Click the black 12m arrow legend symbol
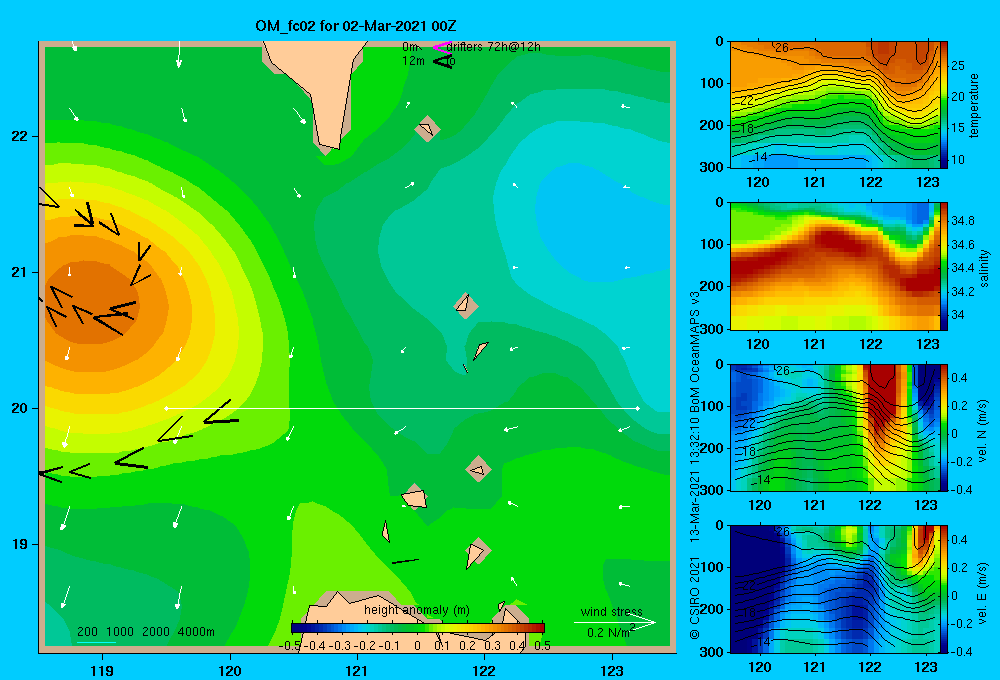 click(443, 62)
